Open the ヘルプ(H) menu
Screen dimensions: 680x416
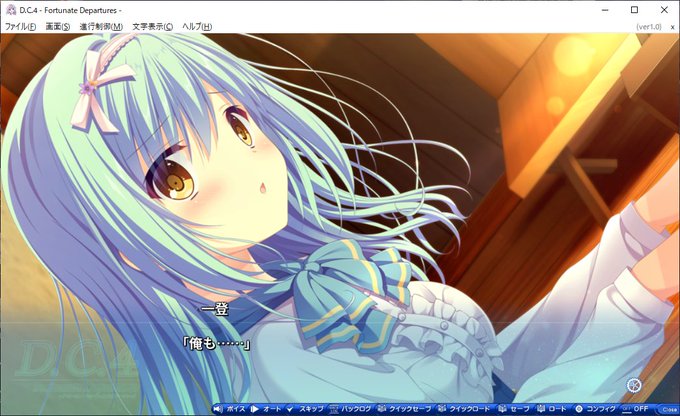197,27
